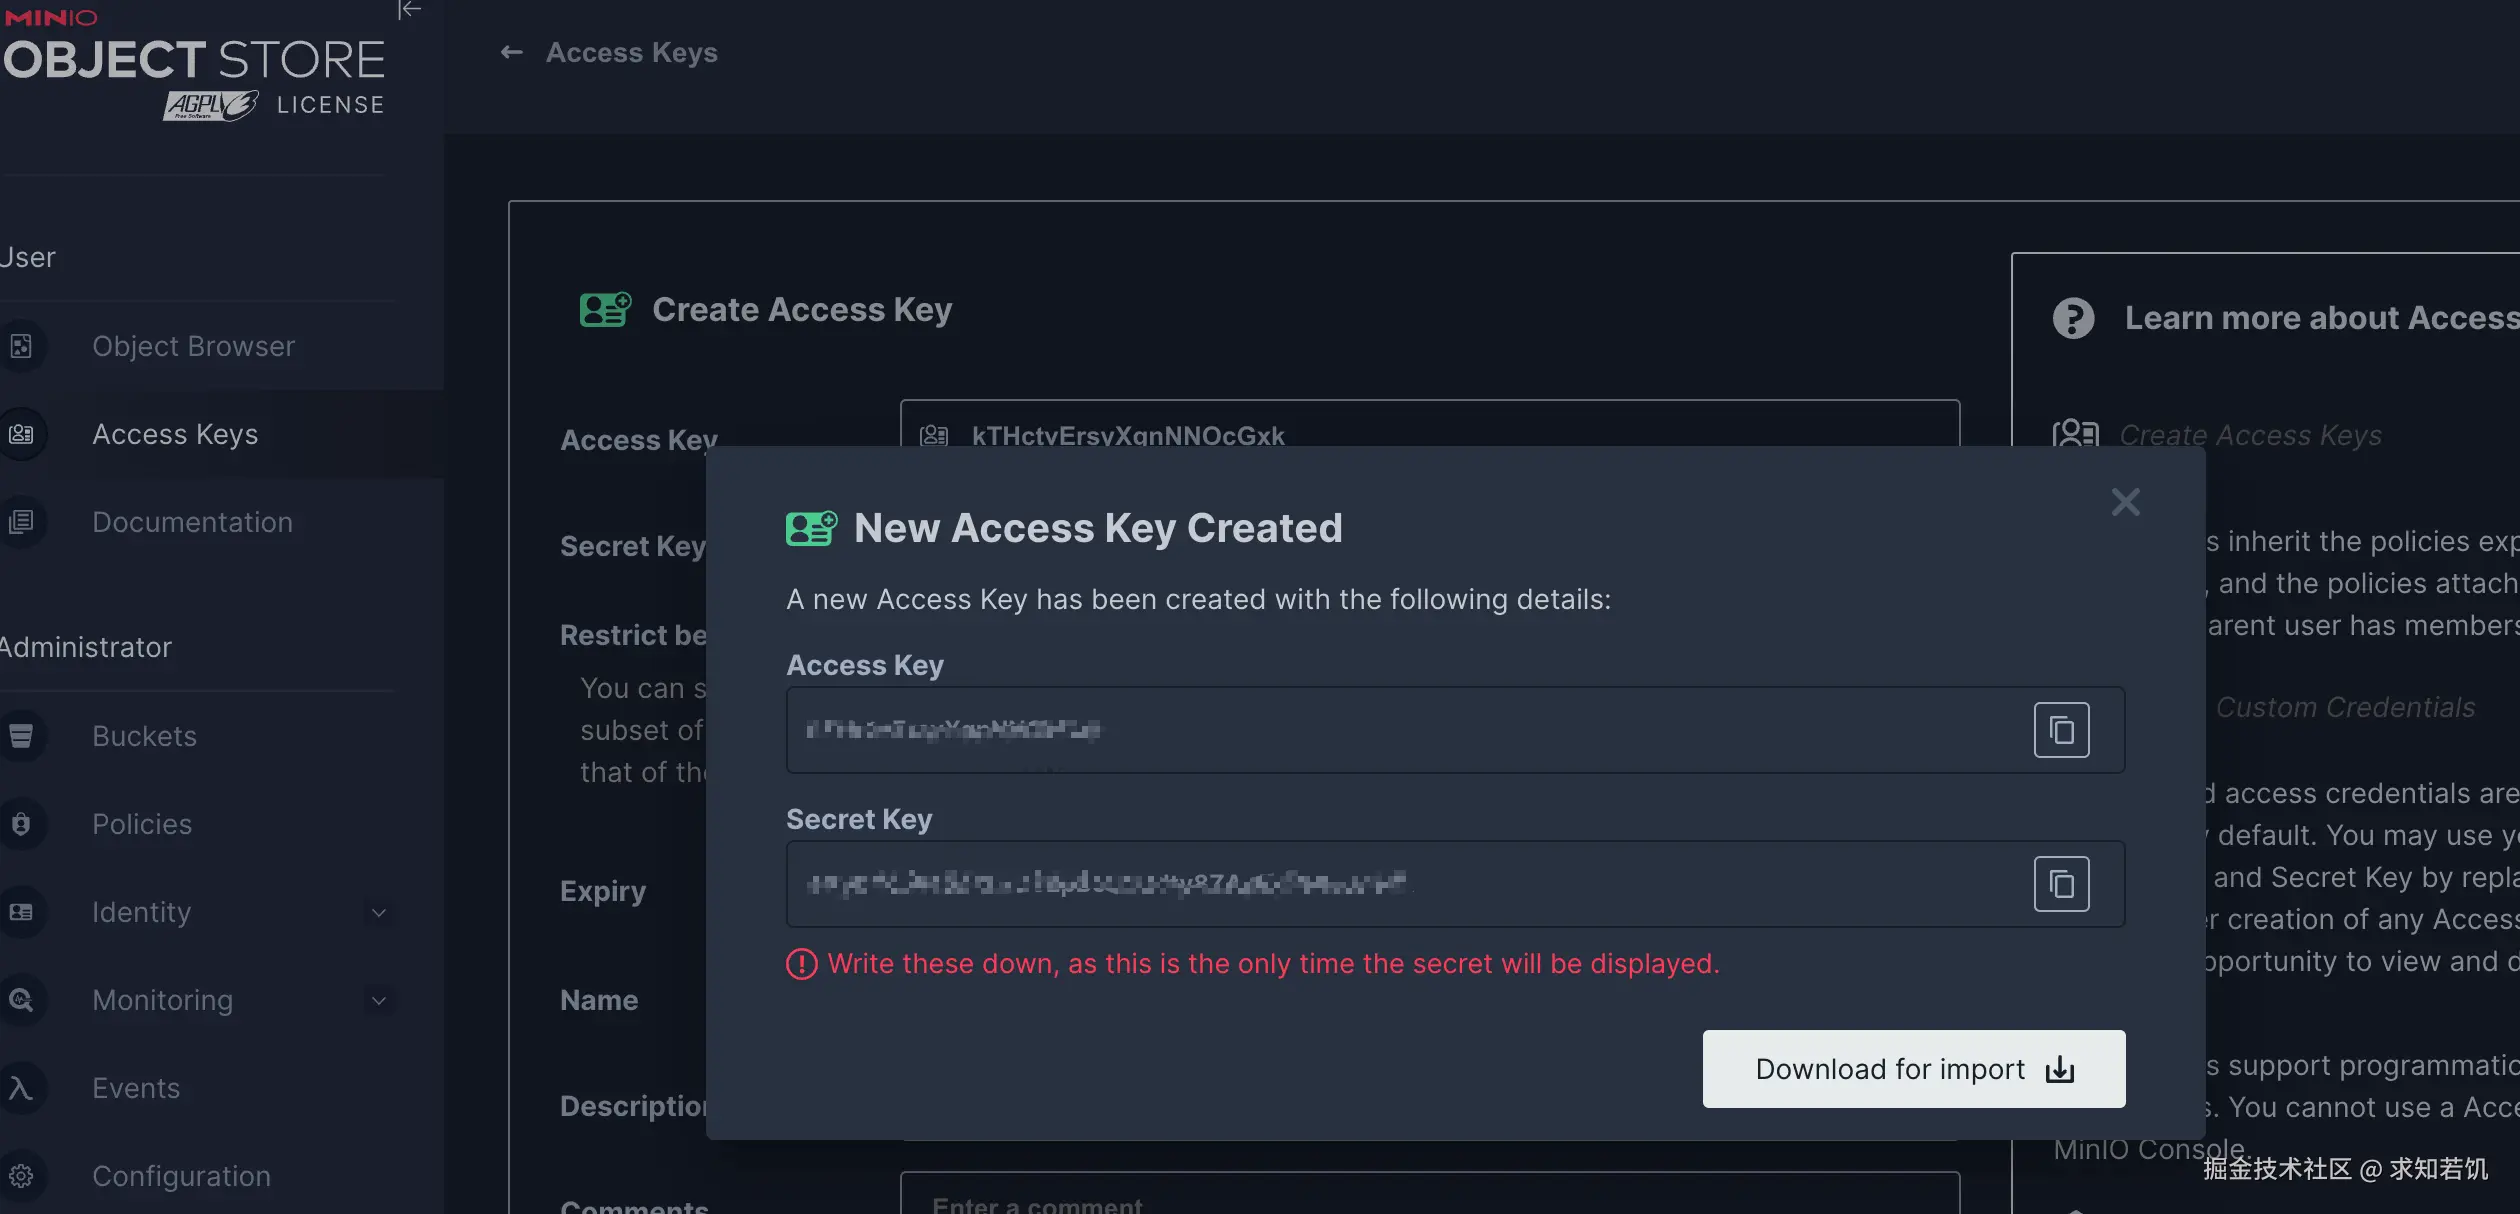
Task: Expand the Monitoring submenu chevron
Action: point(379,1000)
